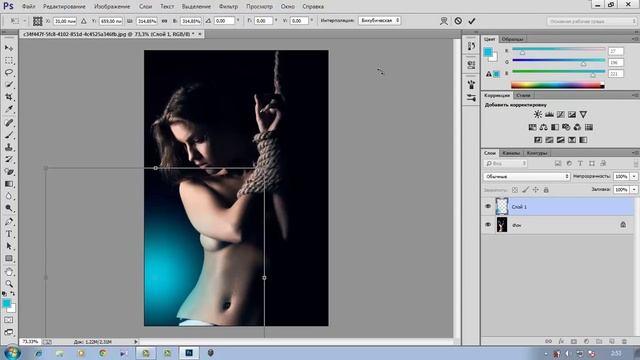Cancel the transform operation
640x360 pixels.
click(x=458, y=21)
